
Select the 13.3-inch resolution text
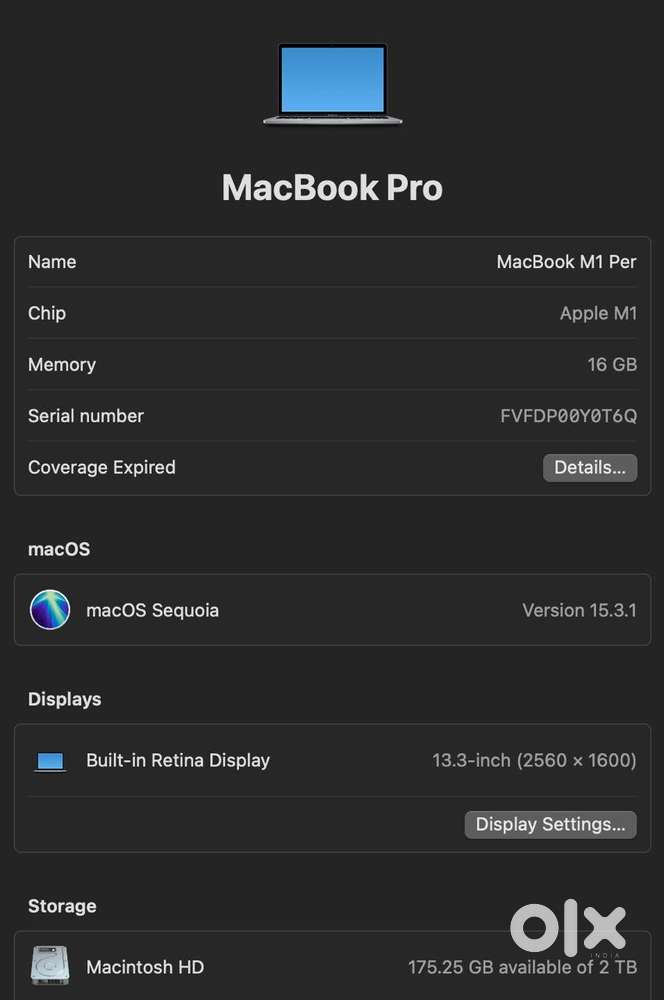click(534, 761)
